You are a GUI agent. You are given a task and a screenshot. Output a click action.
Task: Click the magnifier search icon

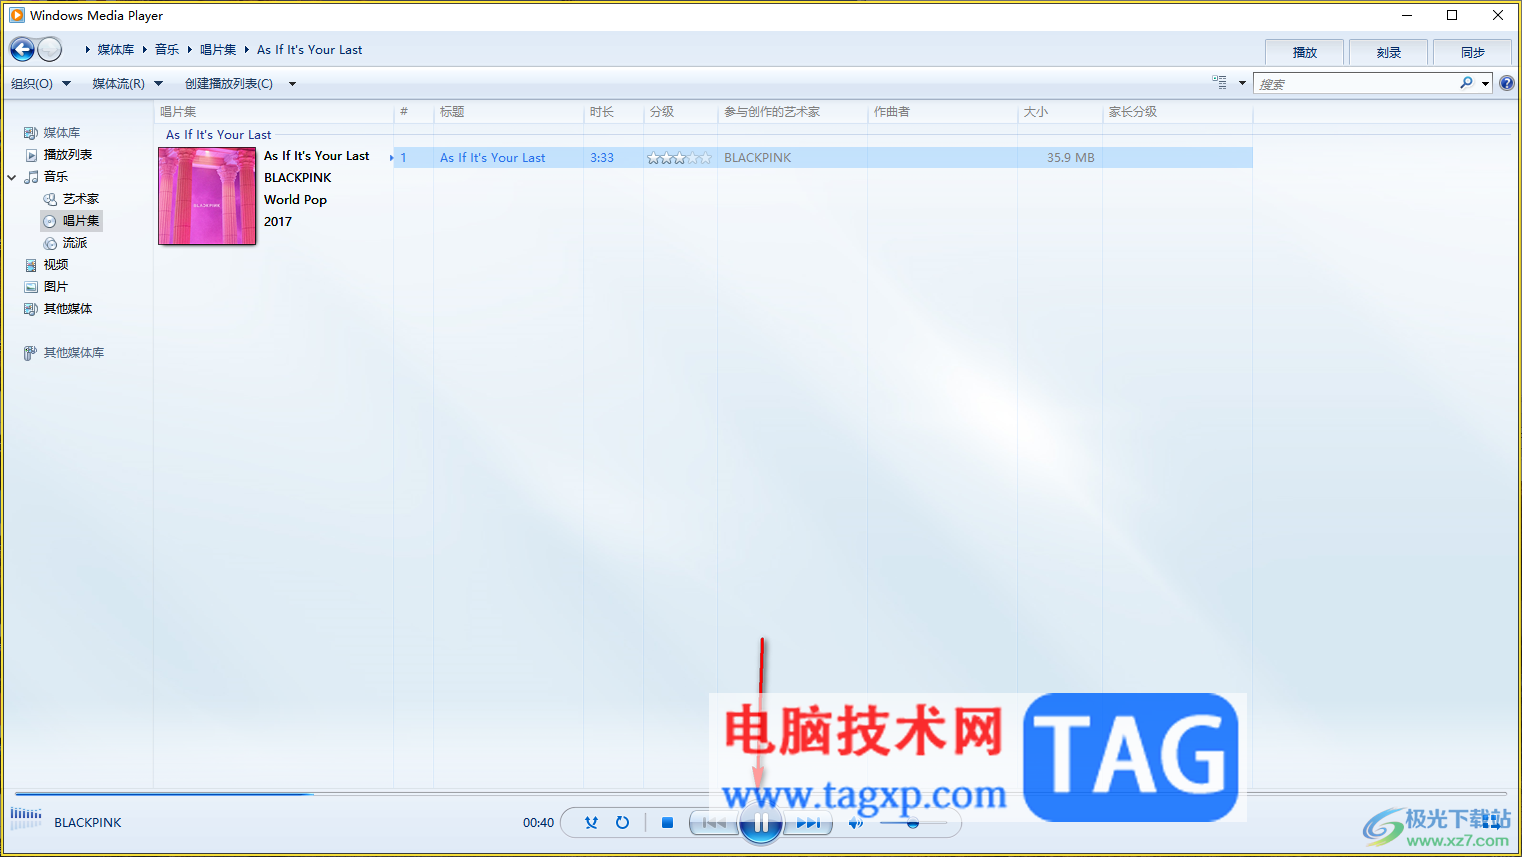tap(1466, 83)
